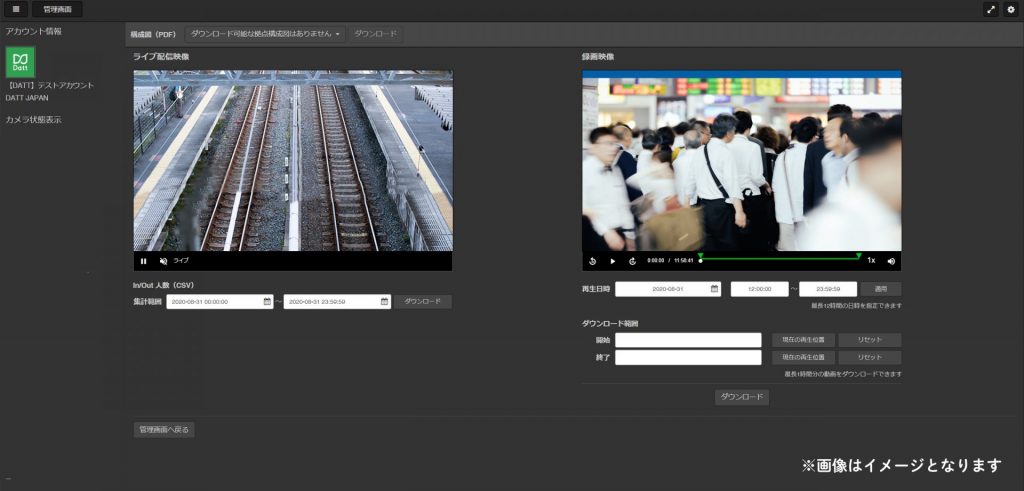Select the 管理画面 tab at top
The width and height of the screenshot is (1024, 491).
pyautogui.click(x=57, y=9)
